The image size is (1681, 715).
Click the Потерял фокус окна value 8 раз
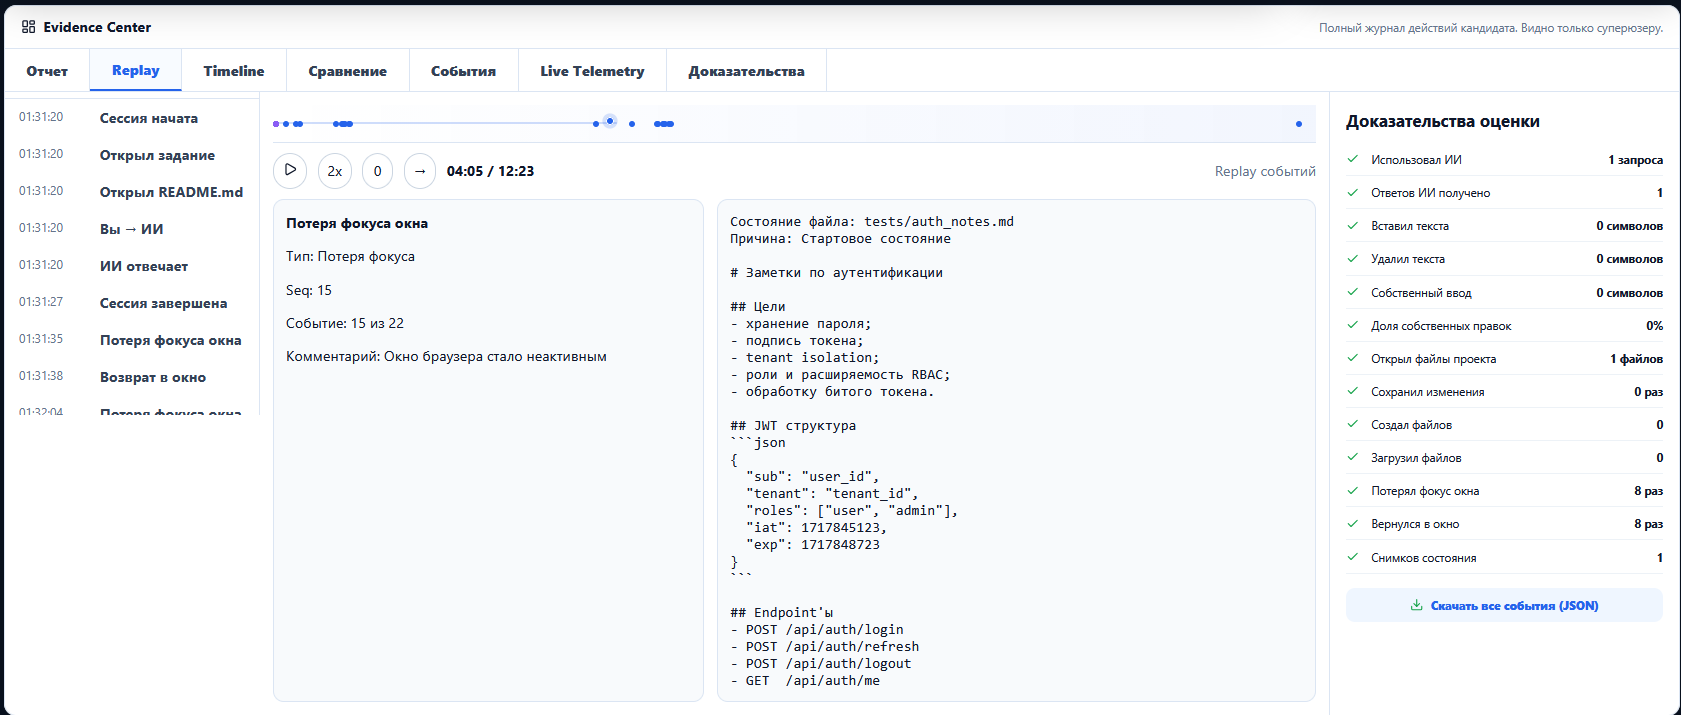pos(1648,491)
